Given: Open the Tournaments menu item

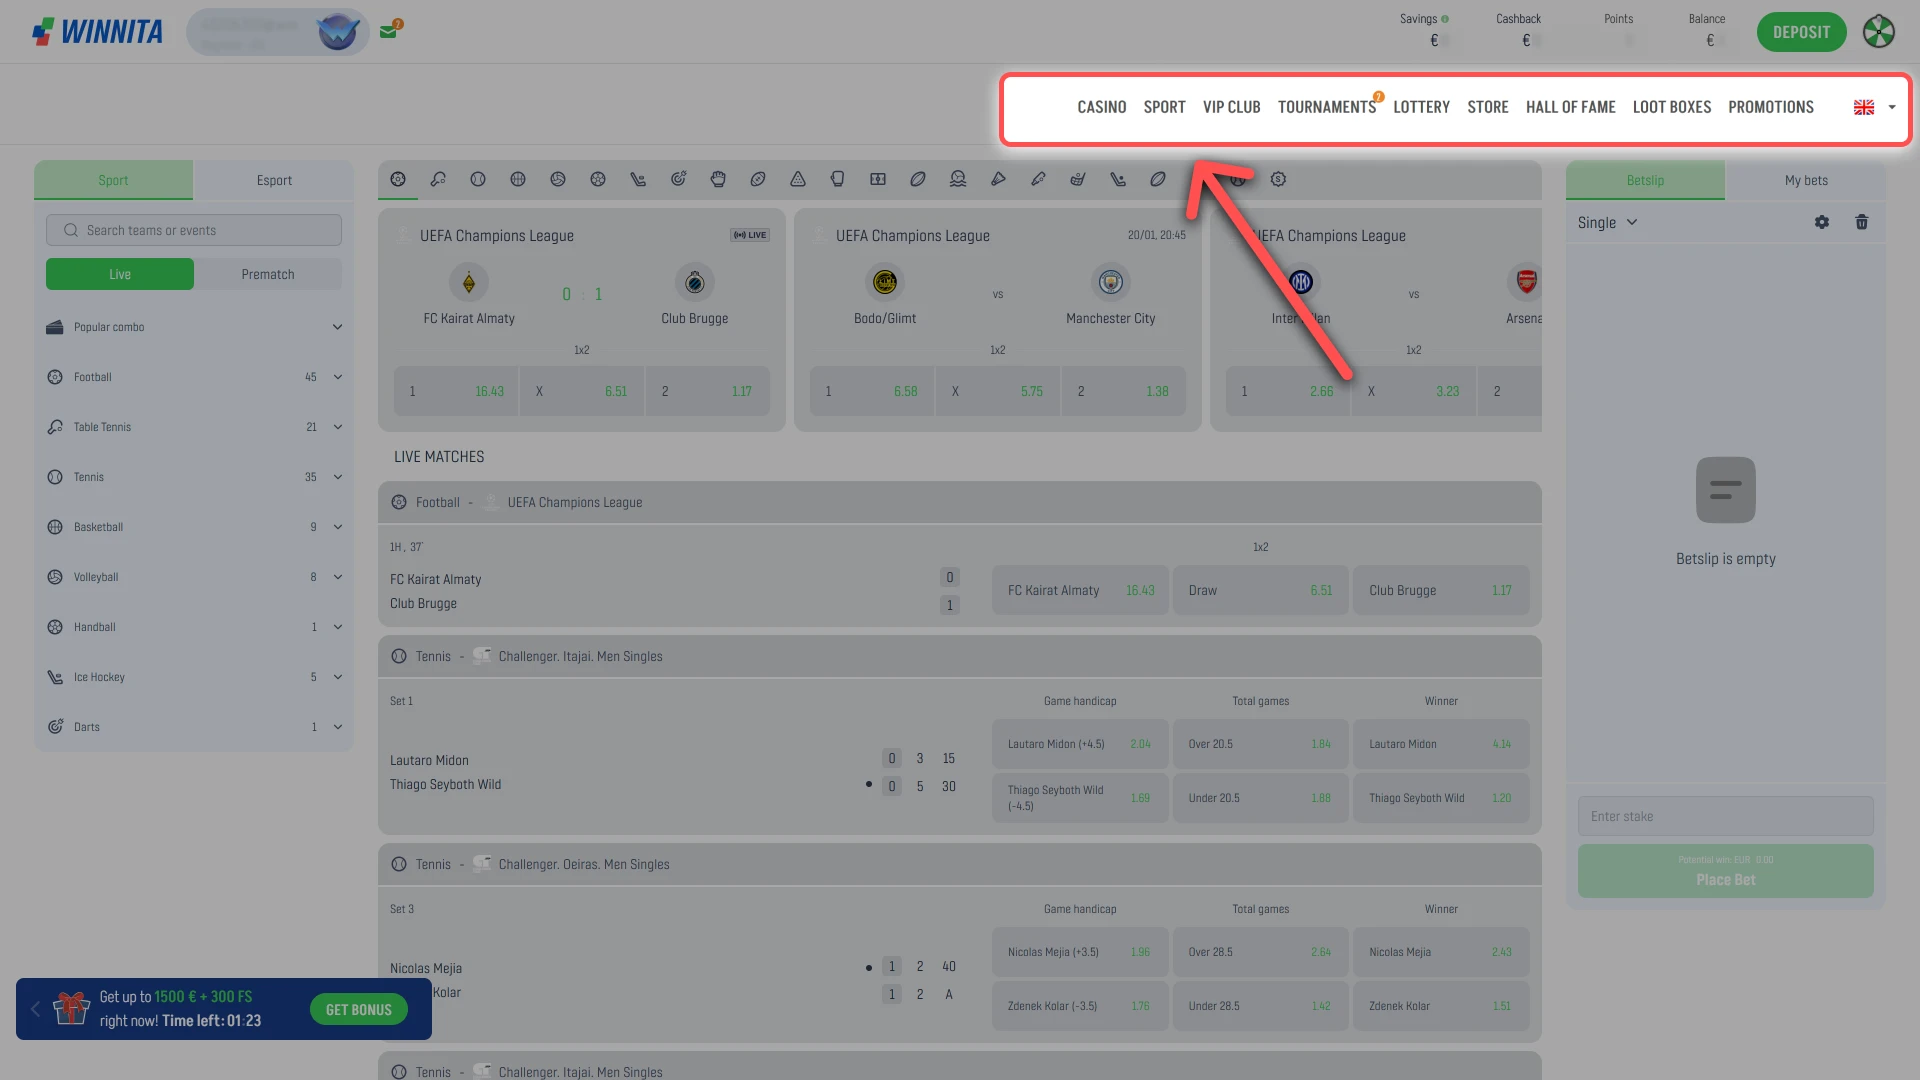Looking at the screenshot, I should tap(1327, 107).
